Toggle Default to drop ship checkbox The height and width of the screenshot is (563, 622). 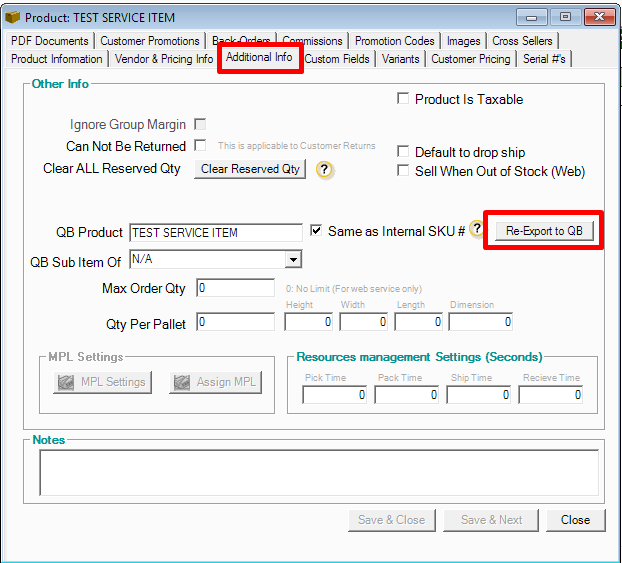pyautogui.click(x=403, y=152)
